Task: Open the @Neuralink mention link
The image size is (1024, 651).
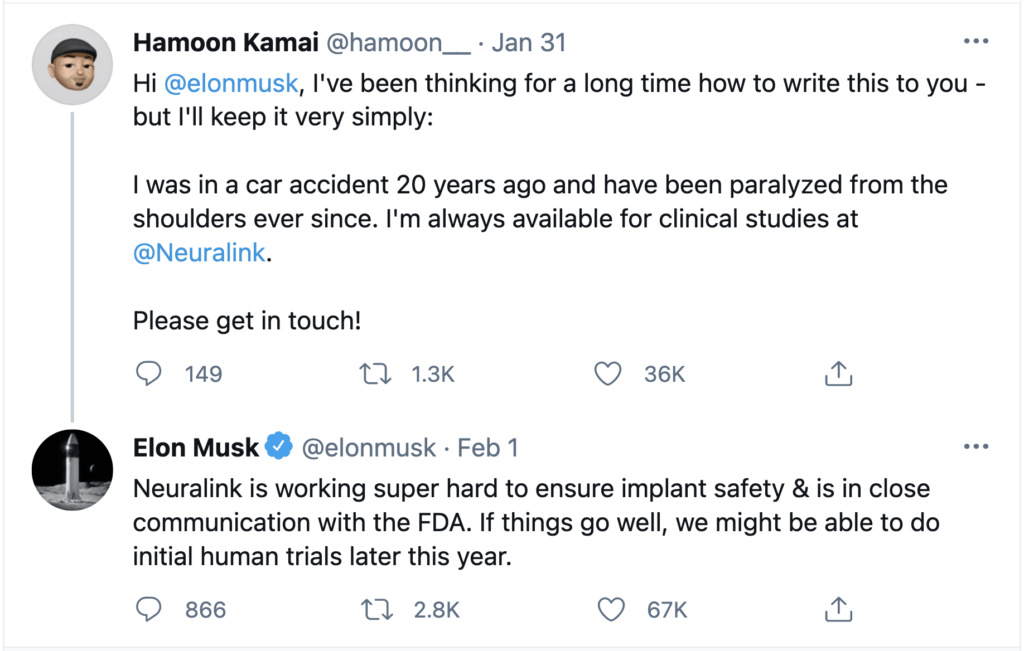Action: pos(199,253)
